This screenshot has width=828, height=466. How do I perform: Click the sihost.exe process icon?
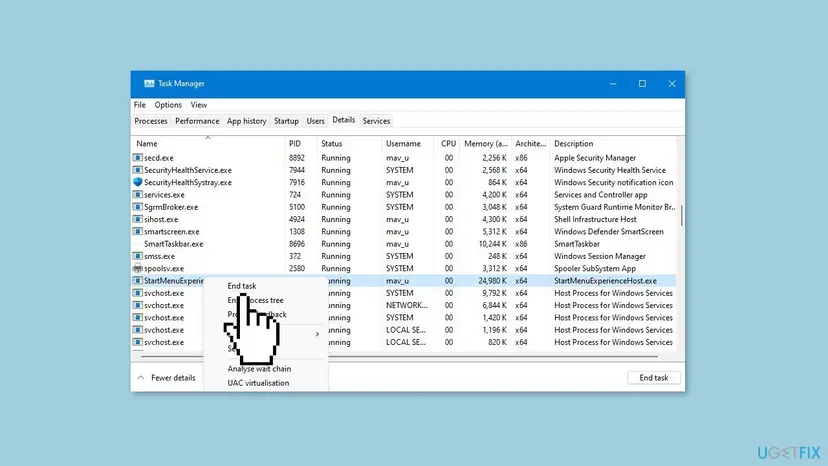(x=137, y=219)
